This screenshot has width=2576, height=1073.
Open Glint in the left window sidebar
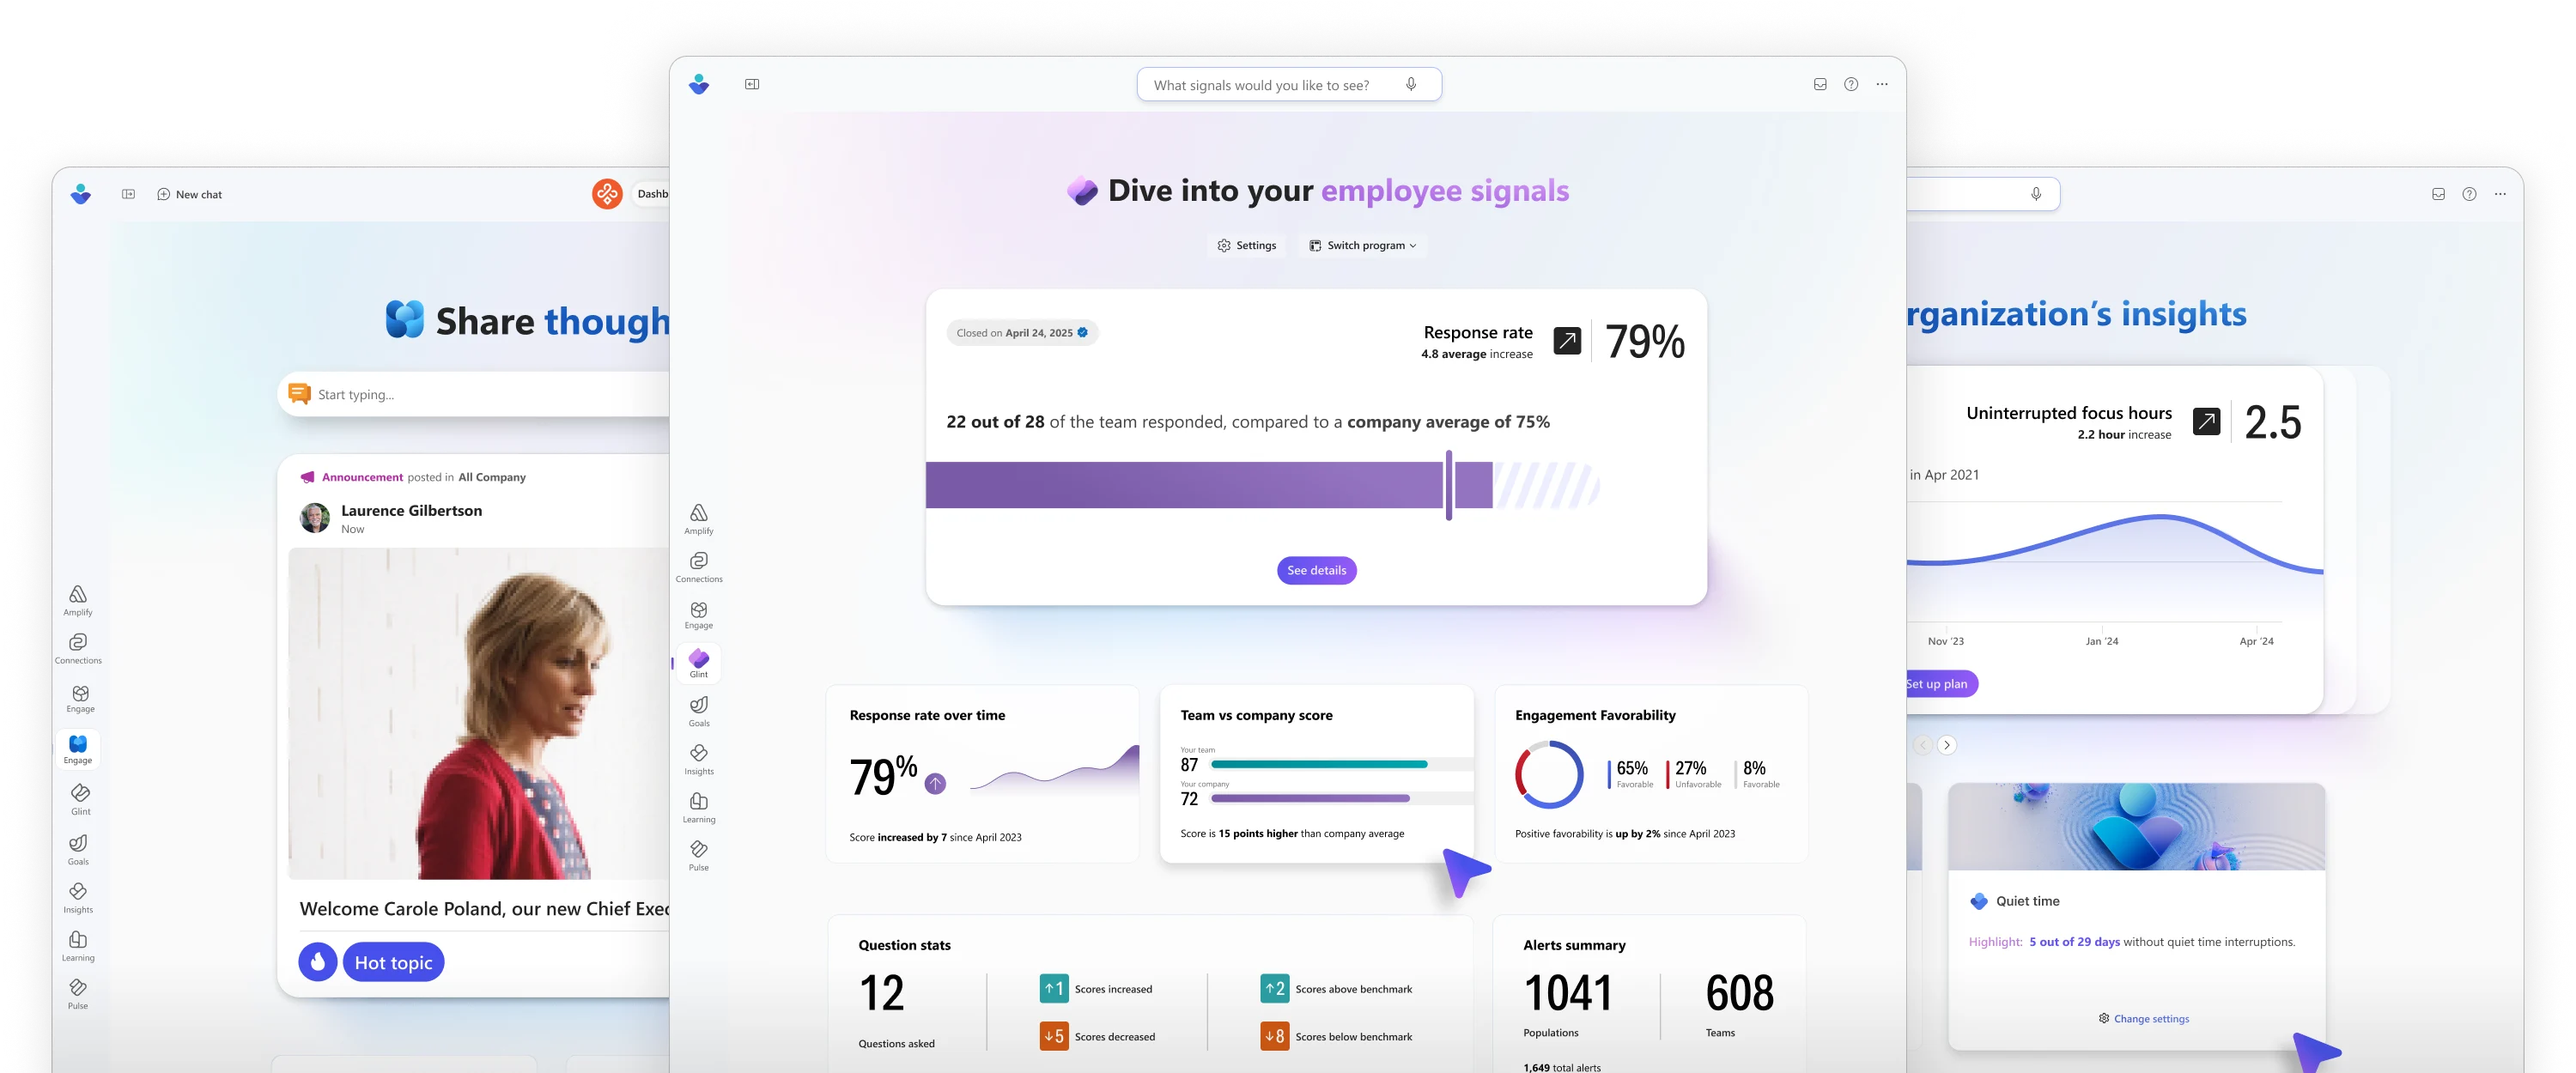coord(81,799)
